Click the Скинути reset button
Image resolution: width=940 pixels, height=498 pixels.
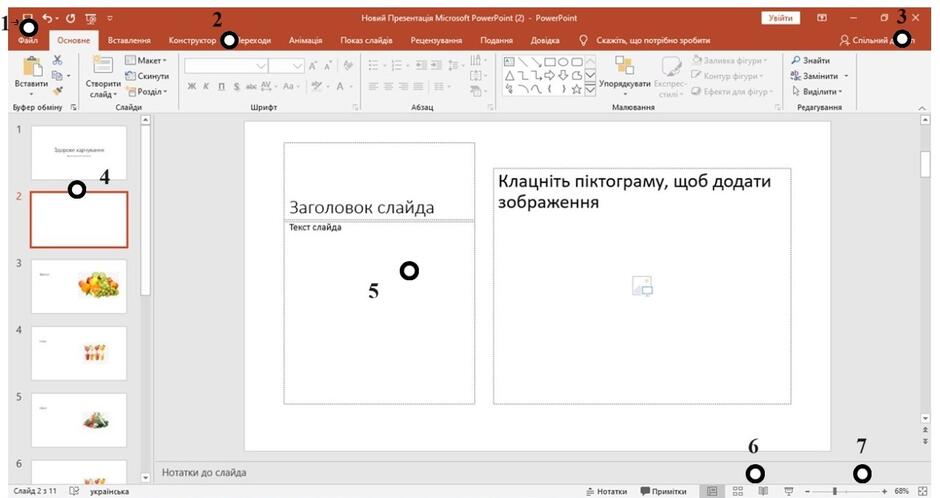tap(147, 76)
